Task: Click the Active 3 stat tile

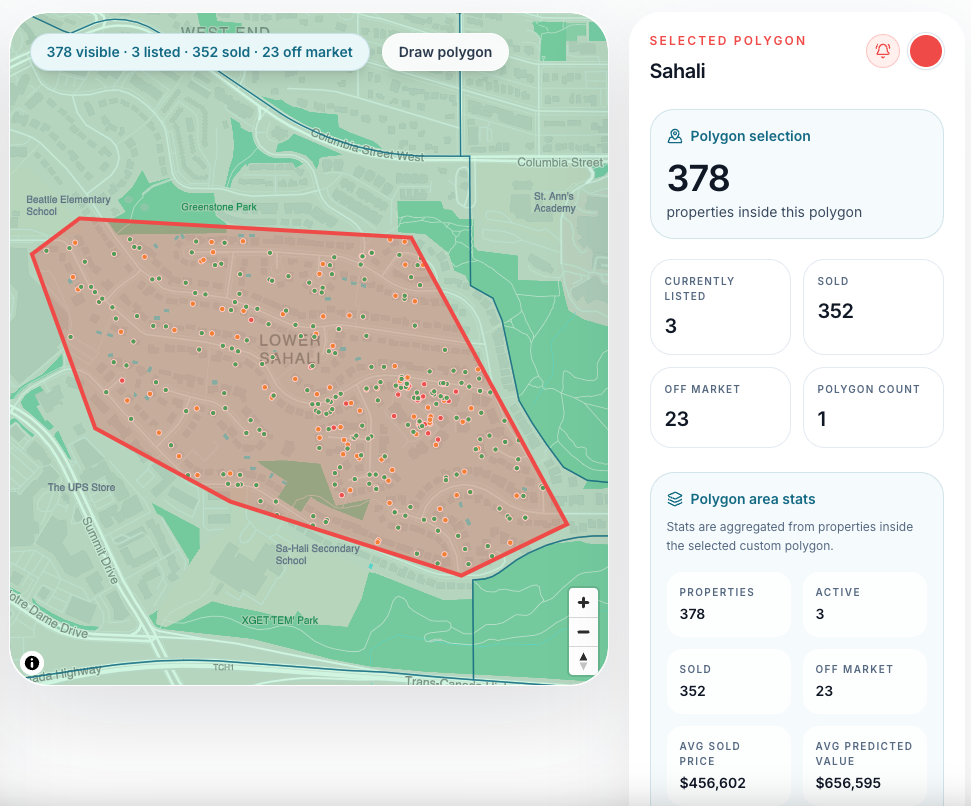Action: (x=865, y=604)
